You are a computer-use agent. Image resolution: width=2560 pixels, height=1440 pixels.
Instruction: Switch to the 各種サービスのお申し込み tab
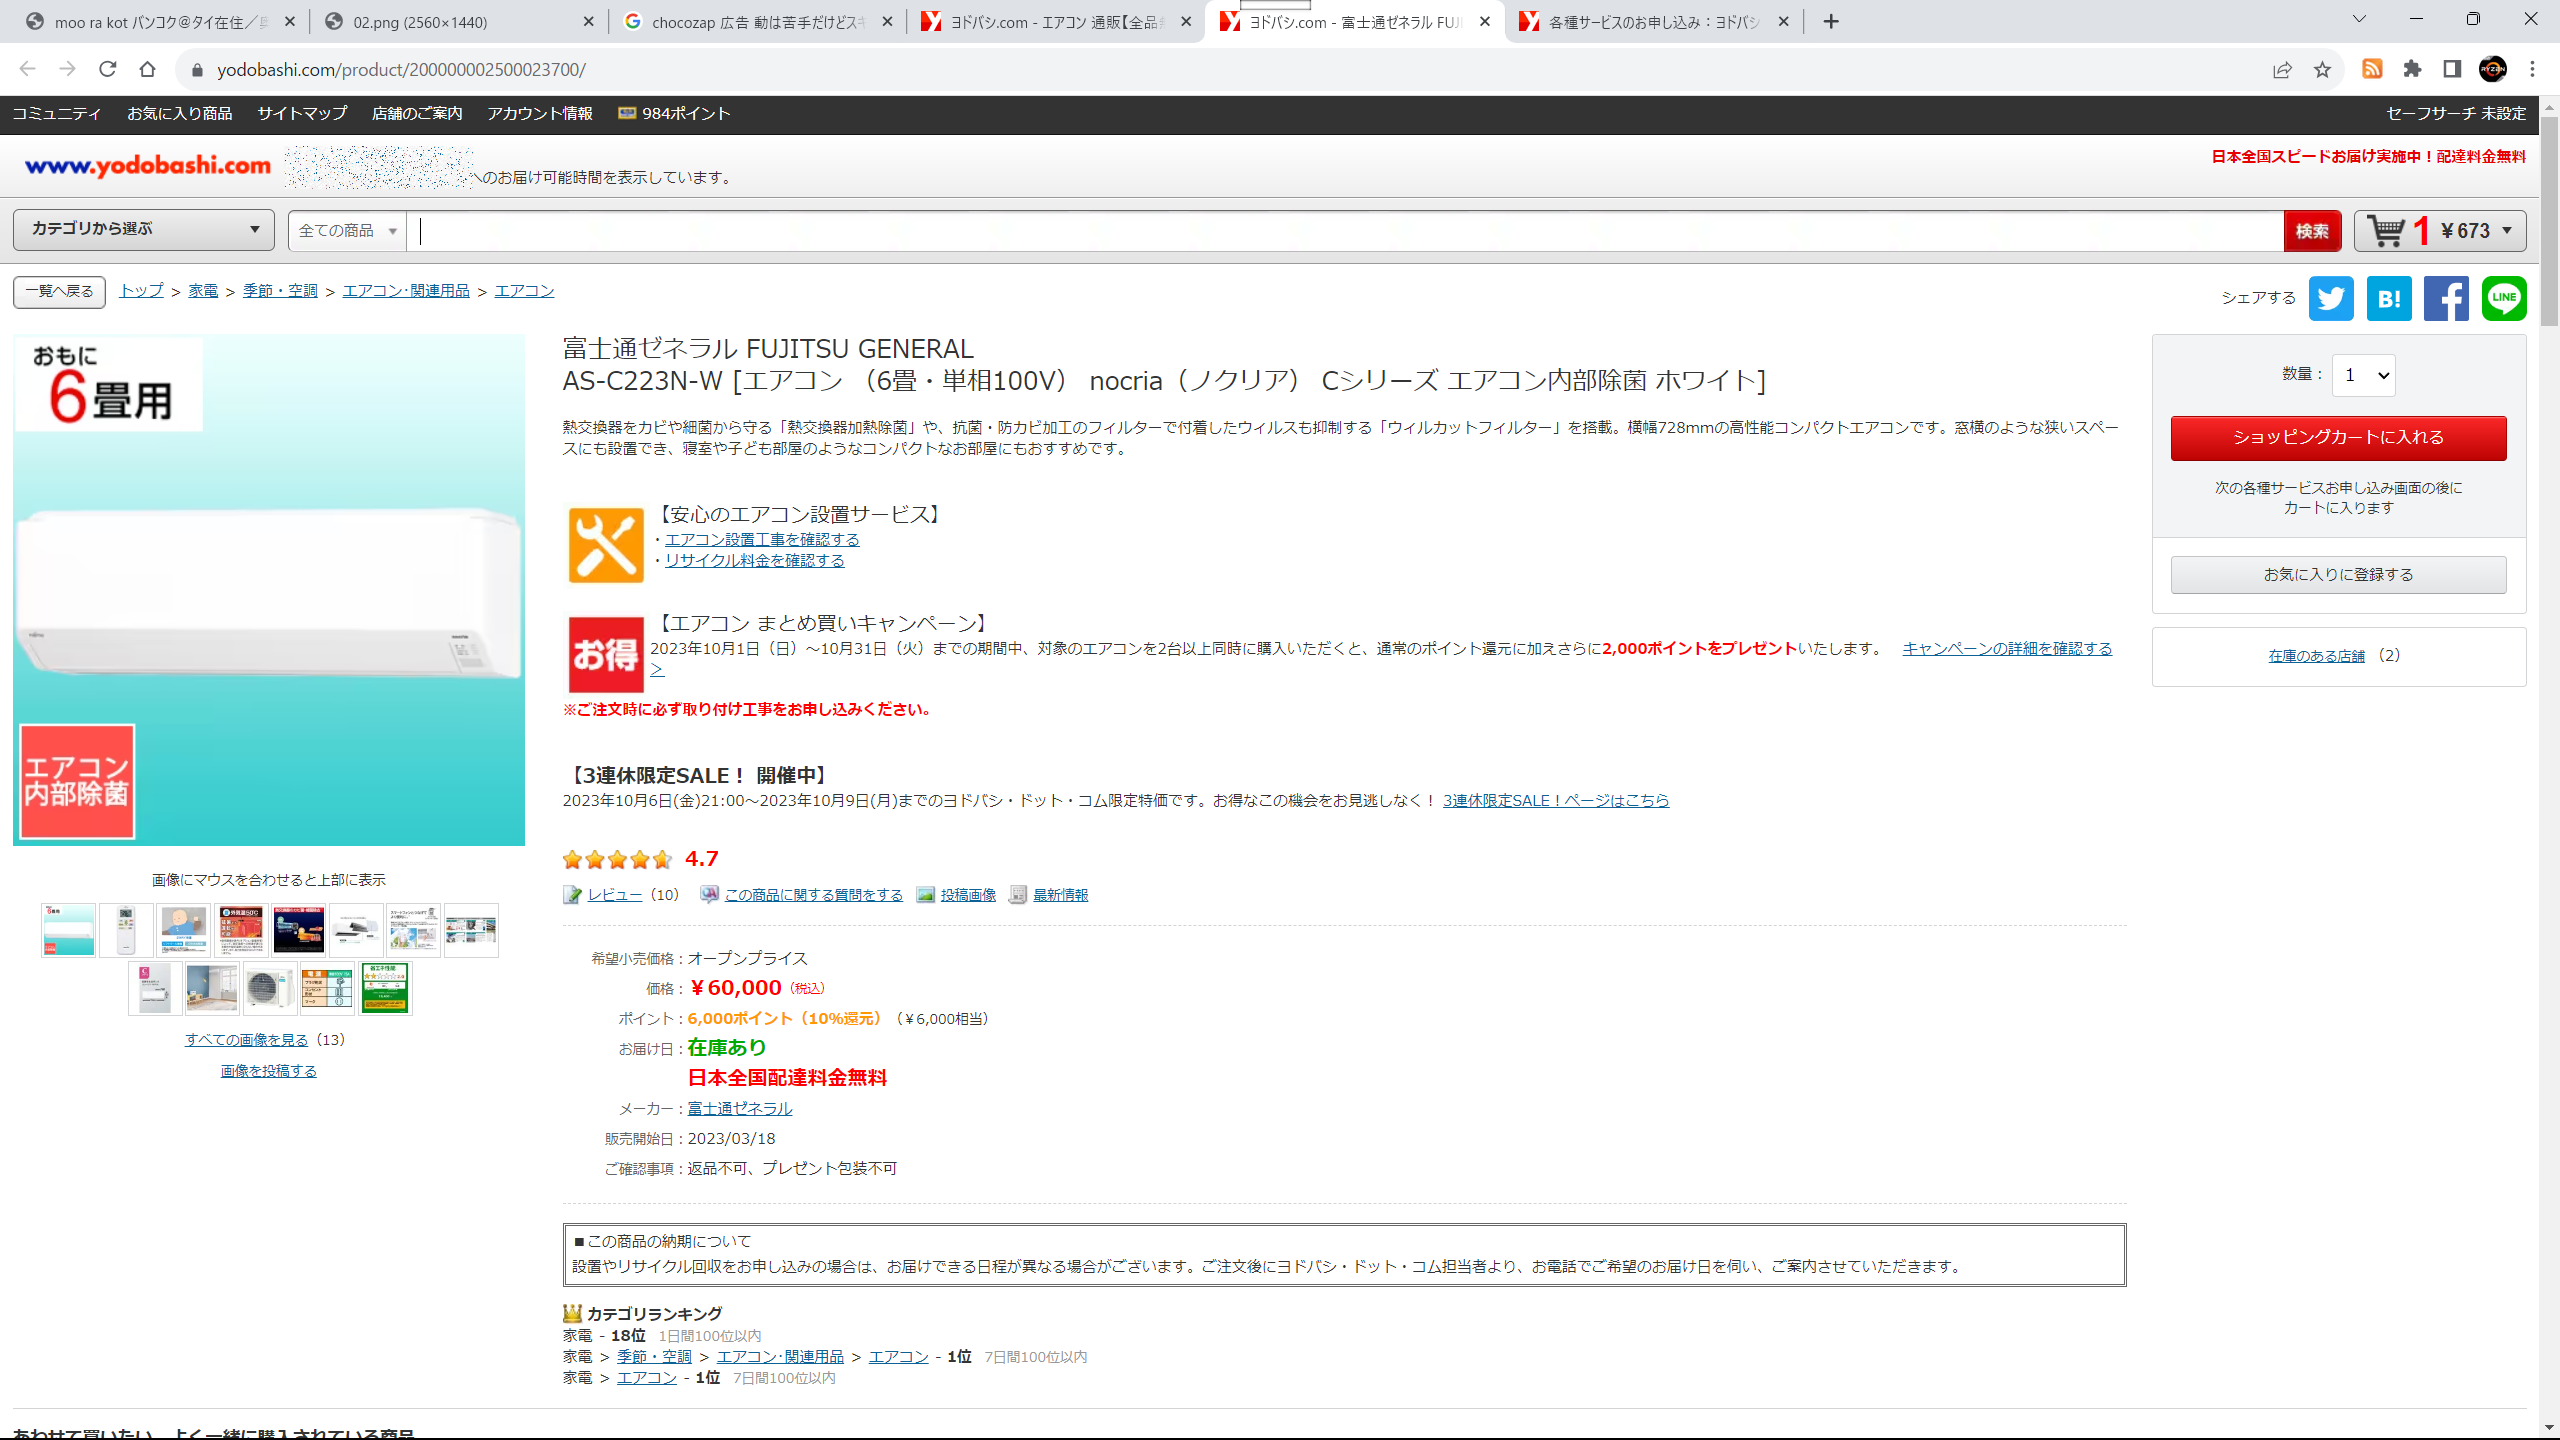[x=1654, y=21]
